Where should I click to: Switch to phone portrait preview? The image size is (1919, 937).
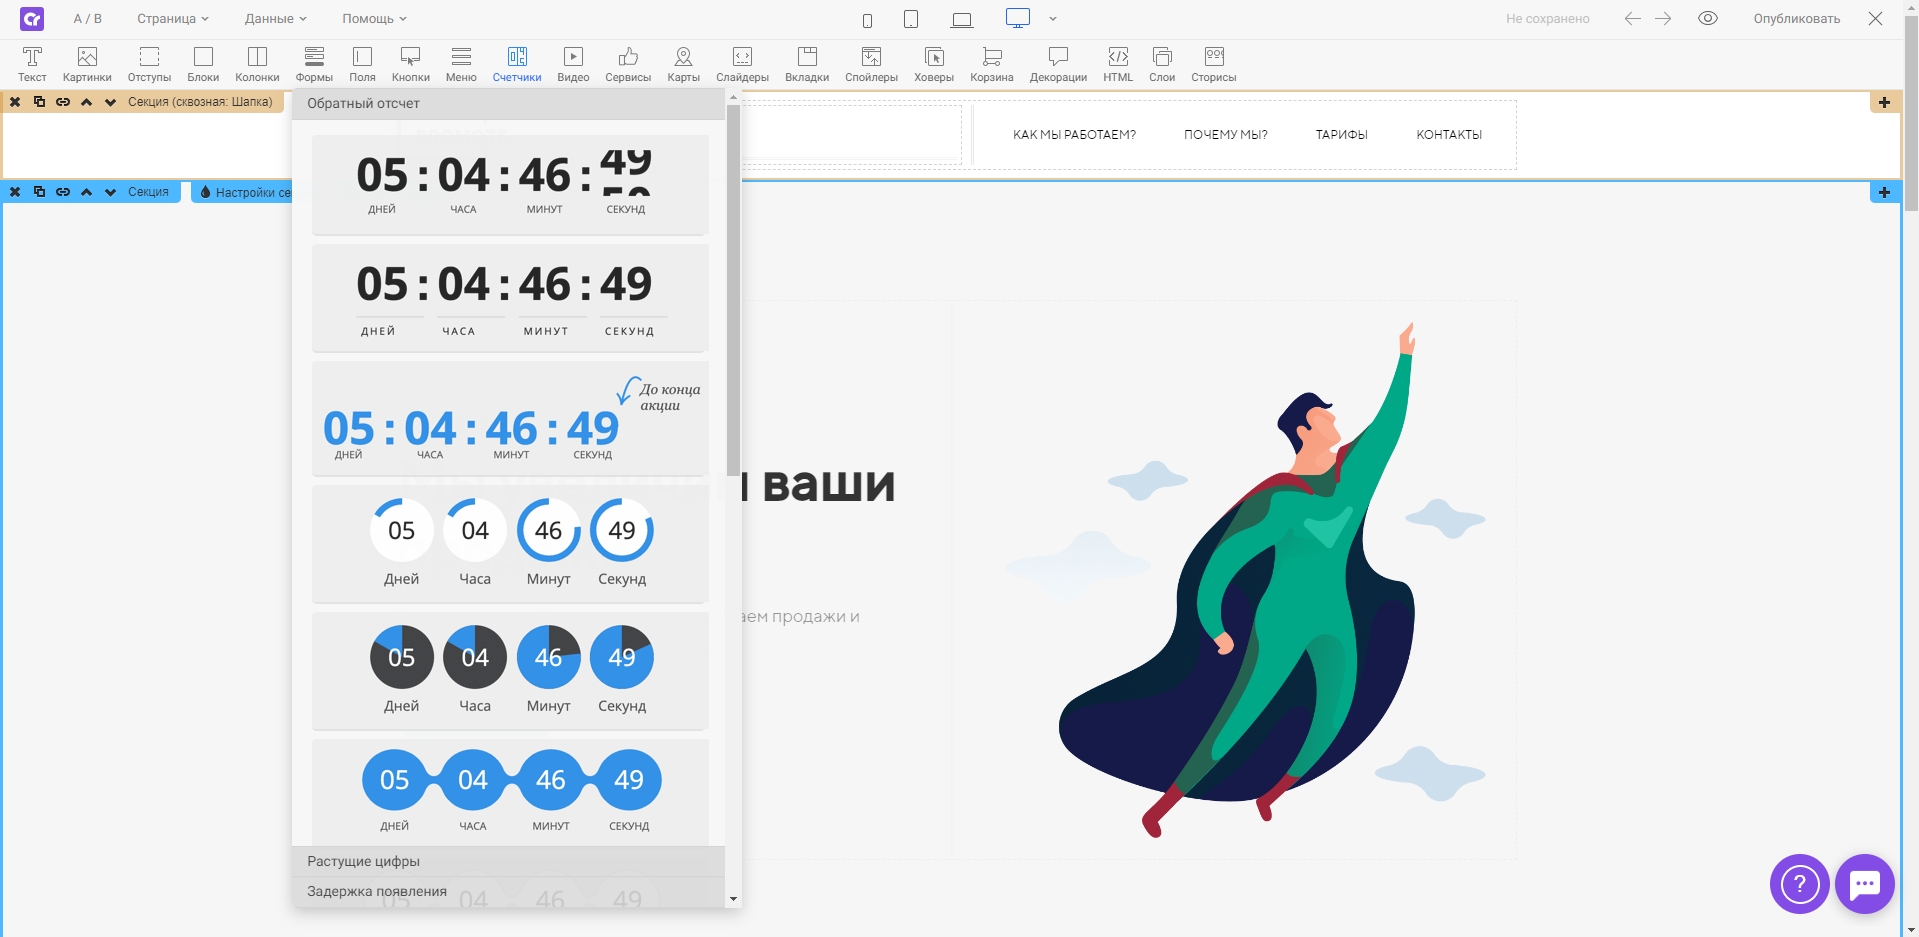867,20
